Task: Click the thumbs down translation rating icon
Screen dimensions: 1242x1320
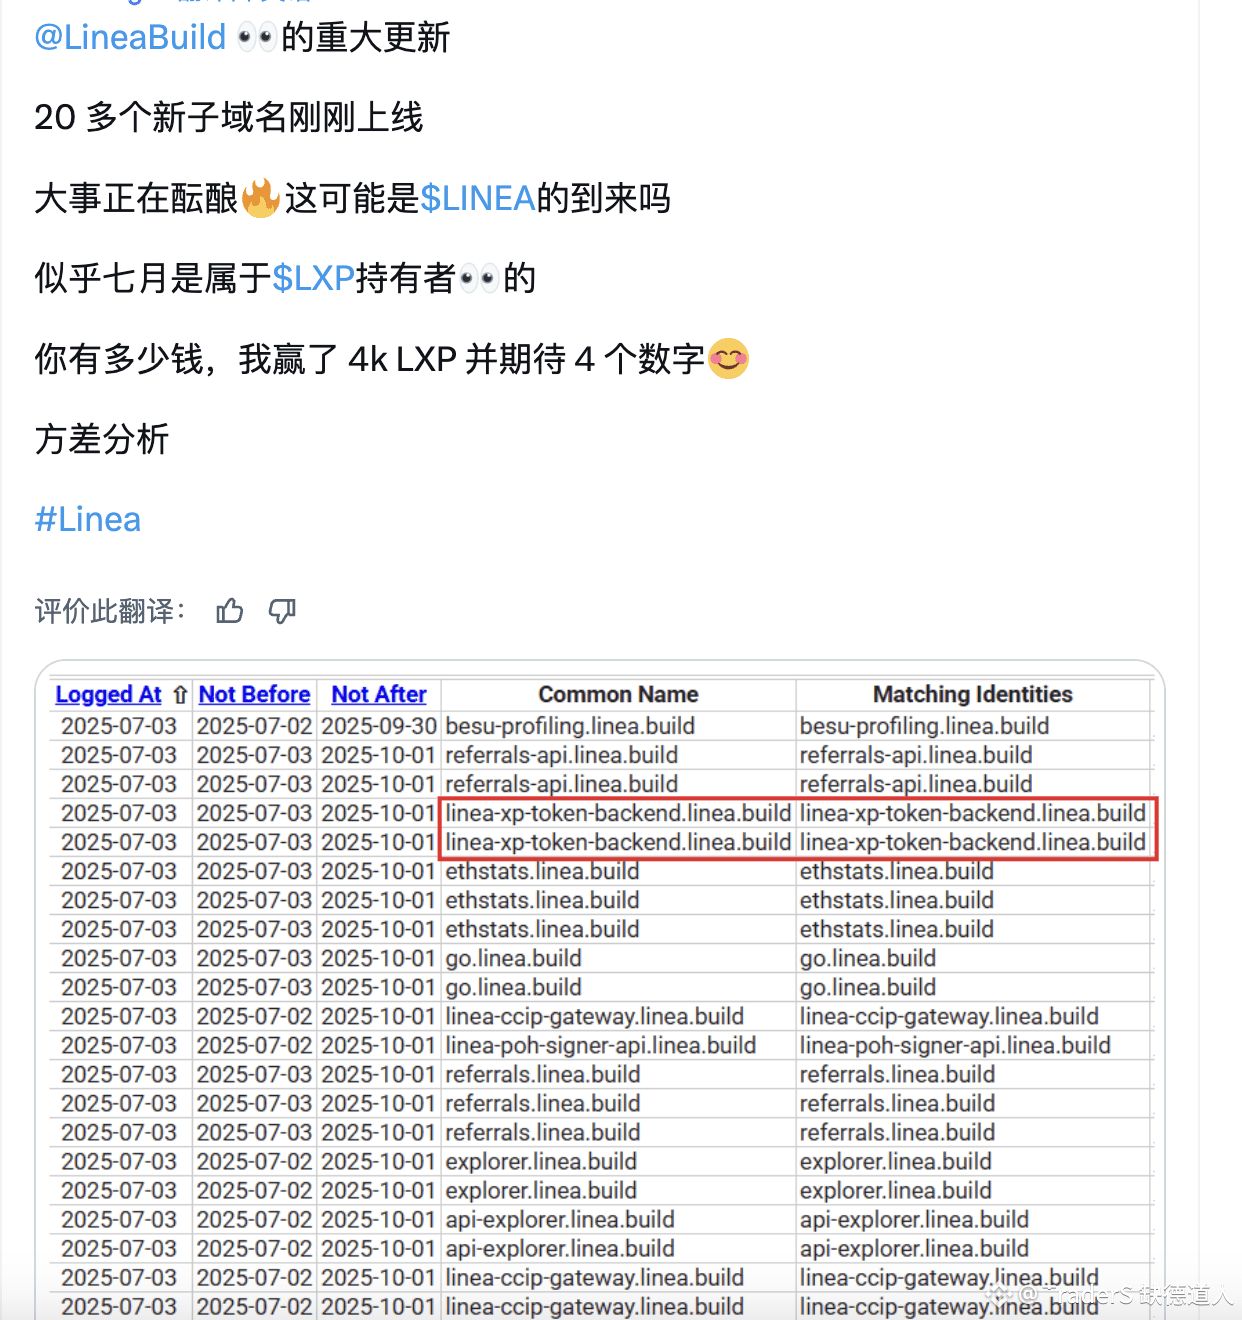Action: 283,611
